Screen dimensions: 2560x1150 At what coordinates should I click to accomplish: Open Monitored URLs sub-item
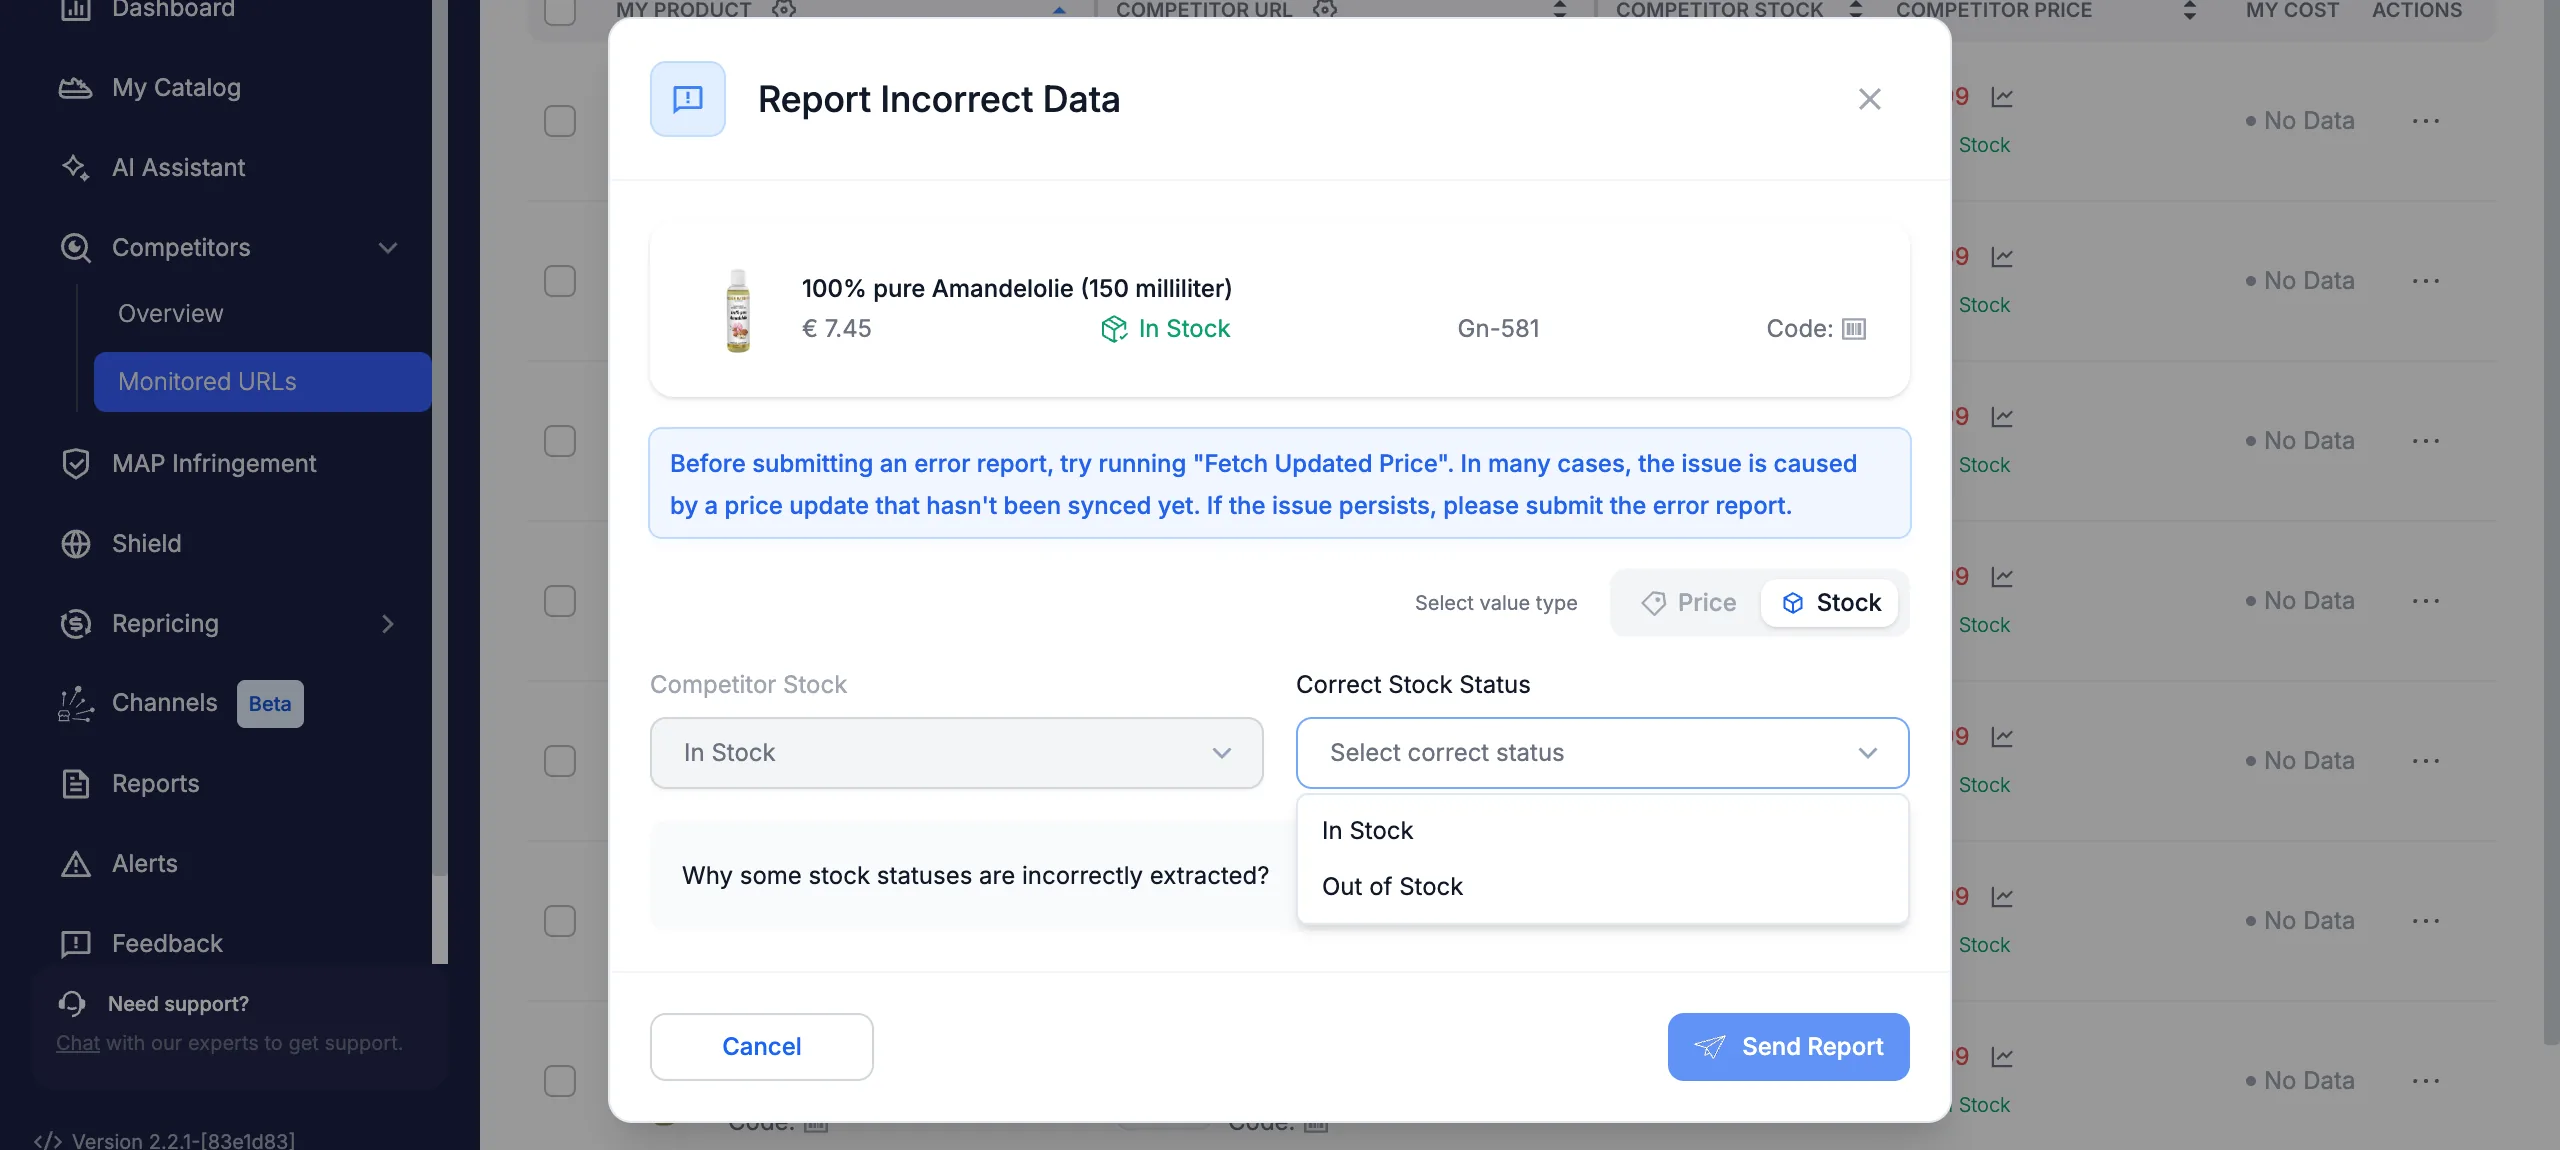pyautogui.click(x=263, y=382)
